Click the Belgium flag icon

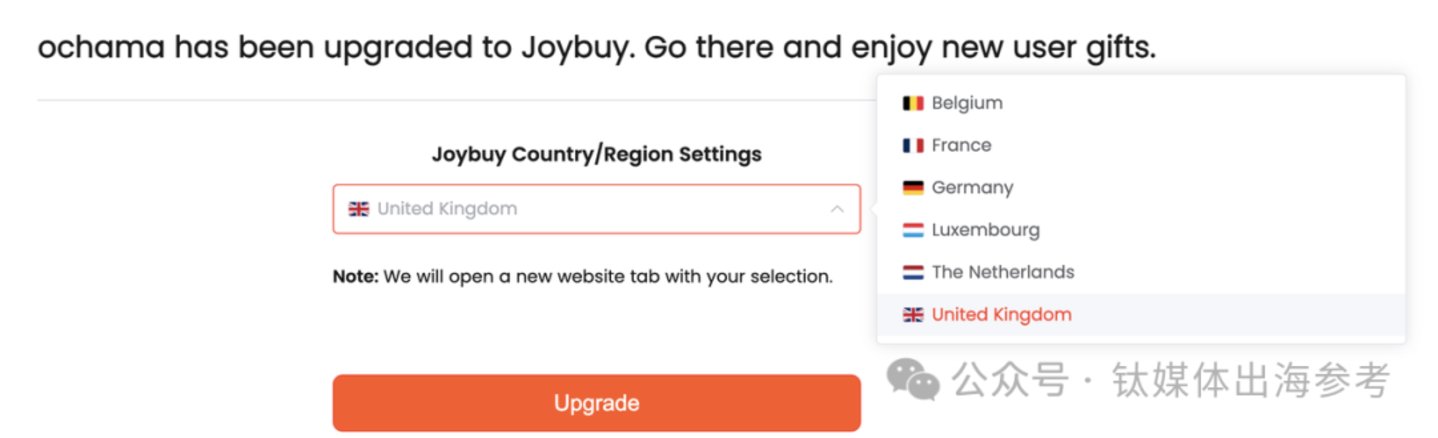[912, 103]
